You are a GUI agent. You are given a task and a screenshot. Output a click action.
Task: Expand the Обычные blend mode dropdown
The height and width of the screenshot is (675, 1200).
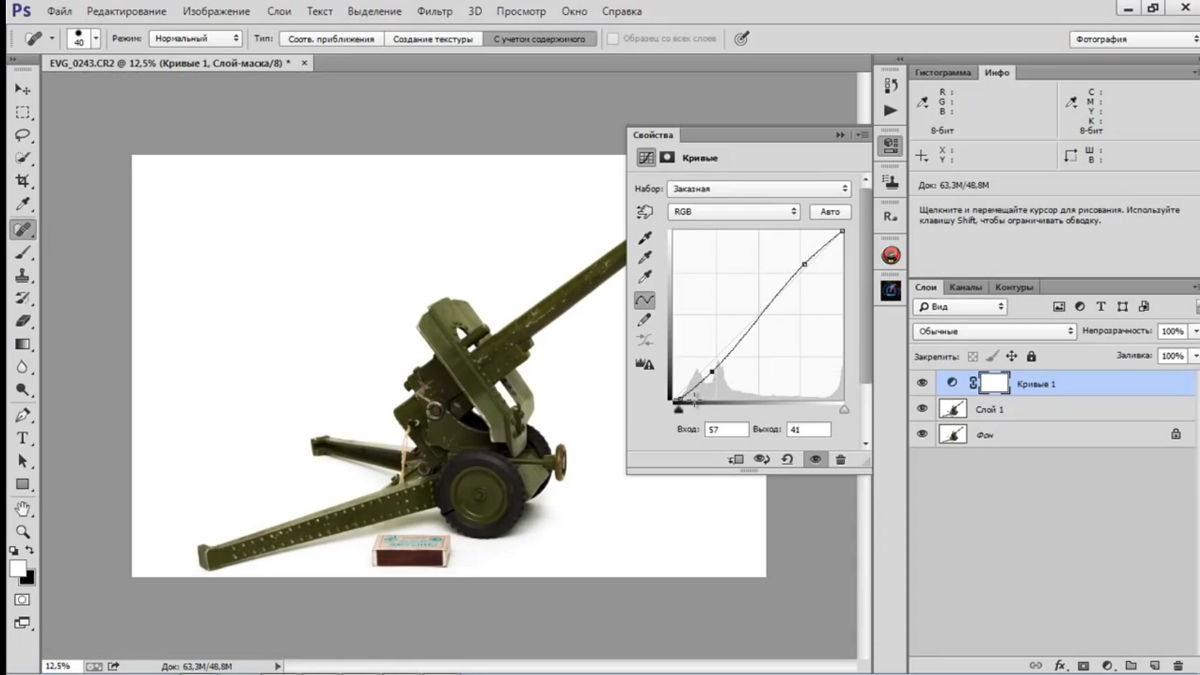tap(994, 331)
